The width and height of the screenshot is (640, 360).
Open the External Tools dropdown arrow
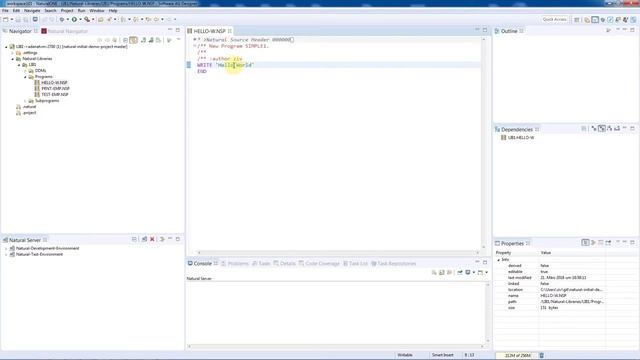93,20
